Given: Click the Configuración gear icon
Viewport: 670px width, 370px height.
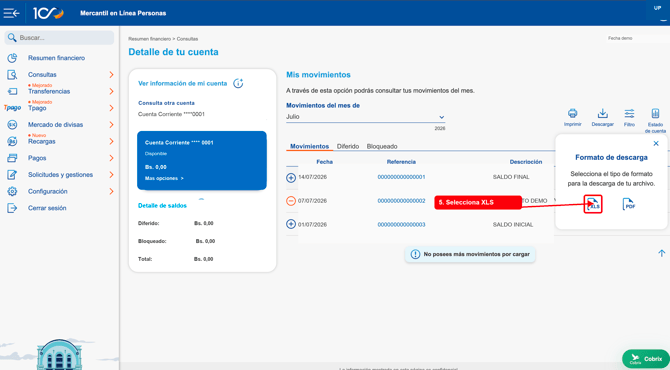Looking at the screenshot, I should pyautogui.click(x=12, y=191).
